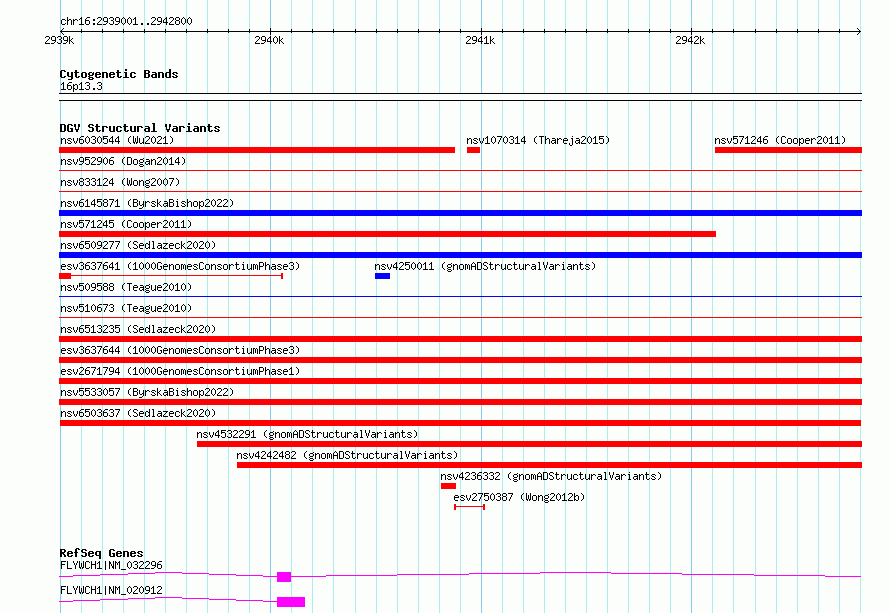This screenshot has width=890, height=613.
Task: Open the nsv1070314 (Thareja2015) label
Action: (x=538, y=140)
